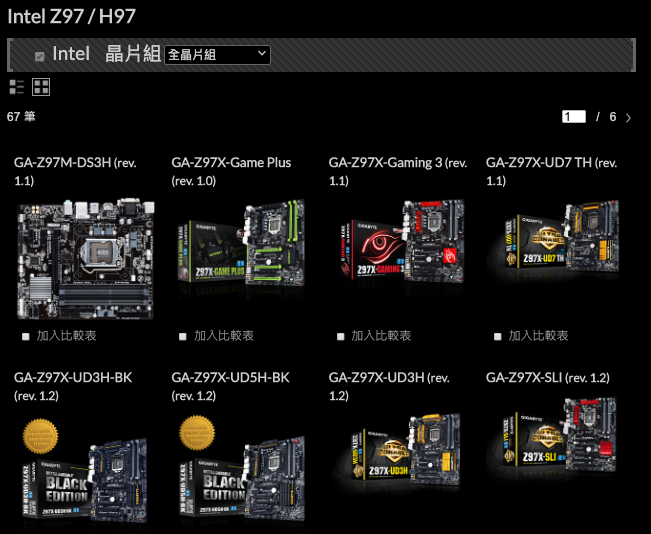651x534 pixels.
Task: Click the page number input field
Action: pyautogui.click(x=574, y=117)
